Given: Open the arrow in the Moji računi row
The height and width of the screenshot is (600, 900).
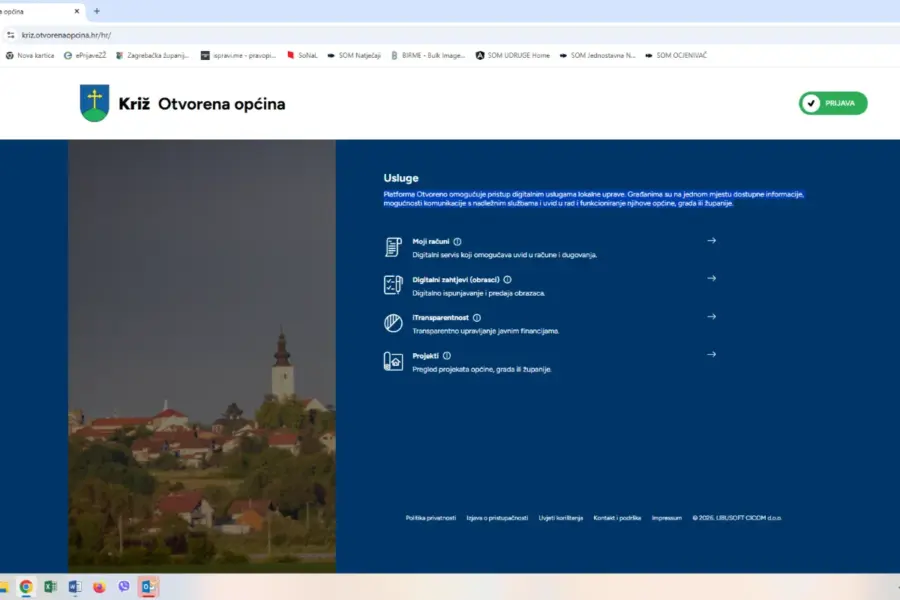Looking at the screenshot, I should [x=711, y=241].
